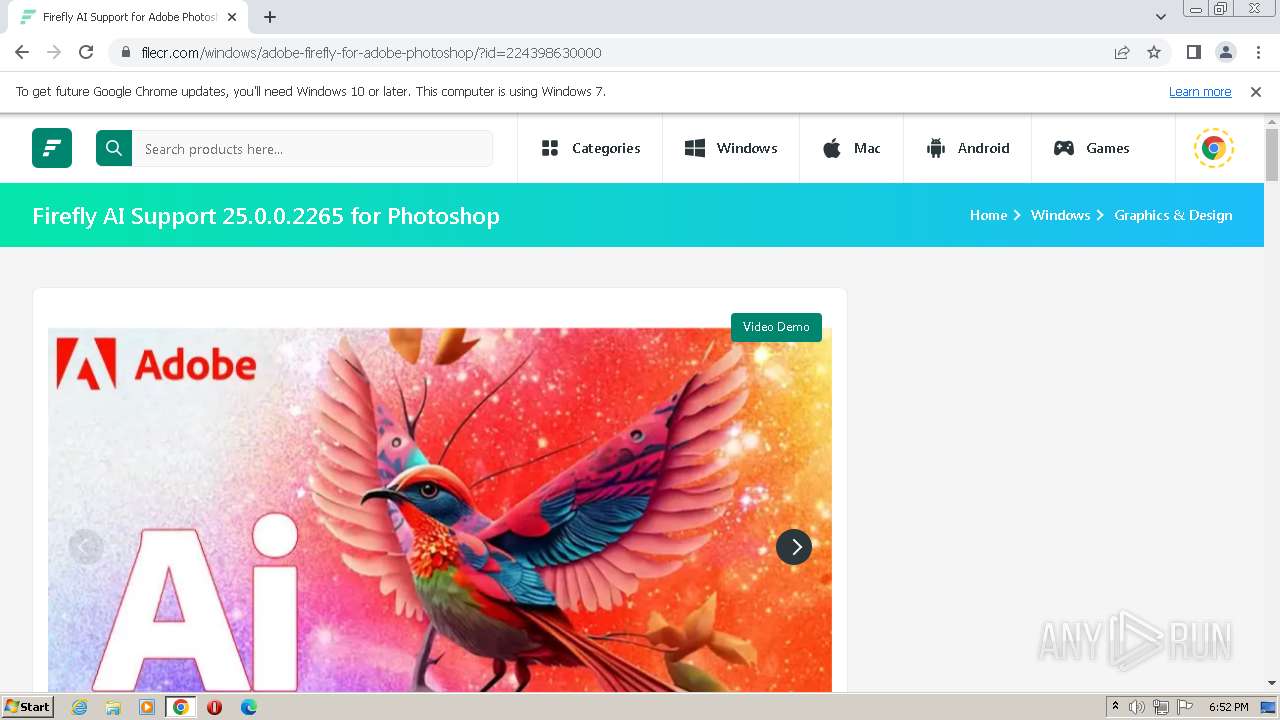
Task: Click the Action Center flag icon
Action: click(x=1185, y=707)
